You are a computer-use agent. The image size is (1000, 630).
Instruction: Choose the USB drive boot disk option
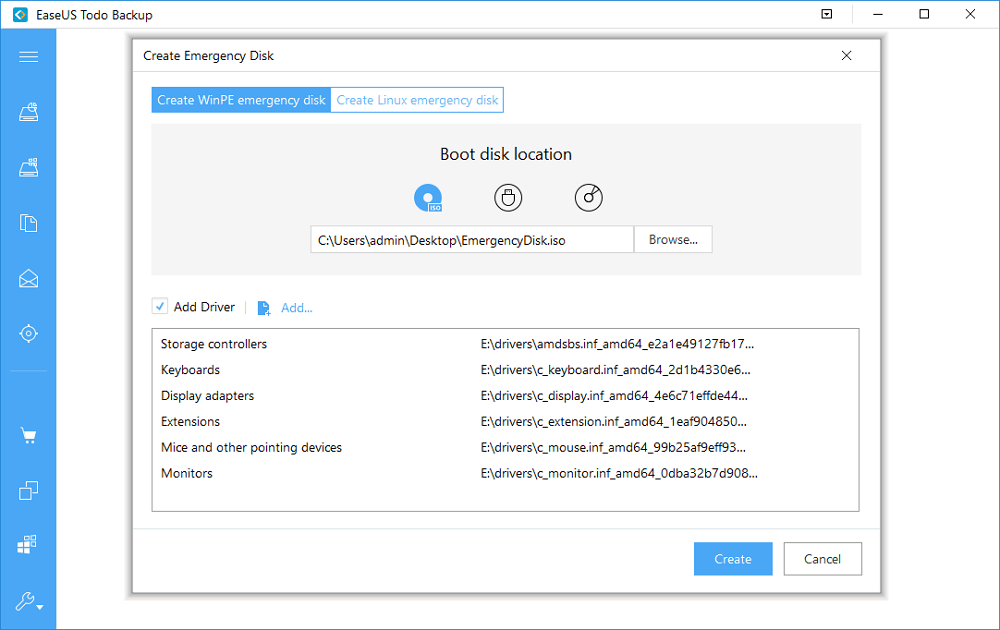pyautogui.click(x=508, y=198)
